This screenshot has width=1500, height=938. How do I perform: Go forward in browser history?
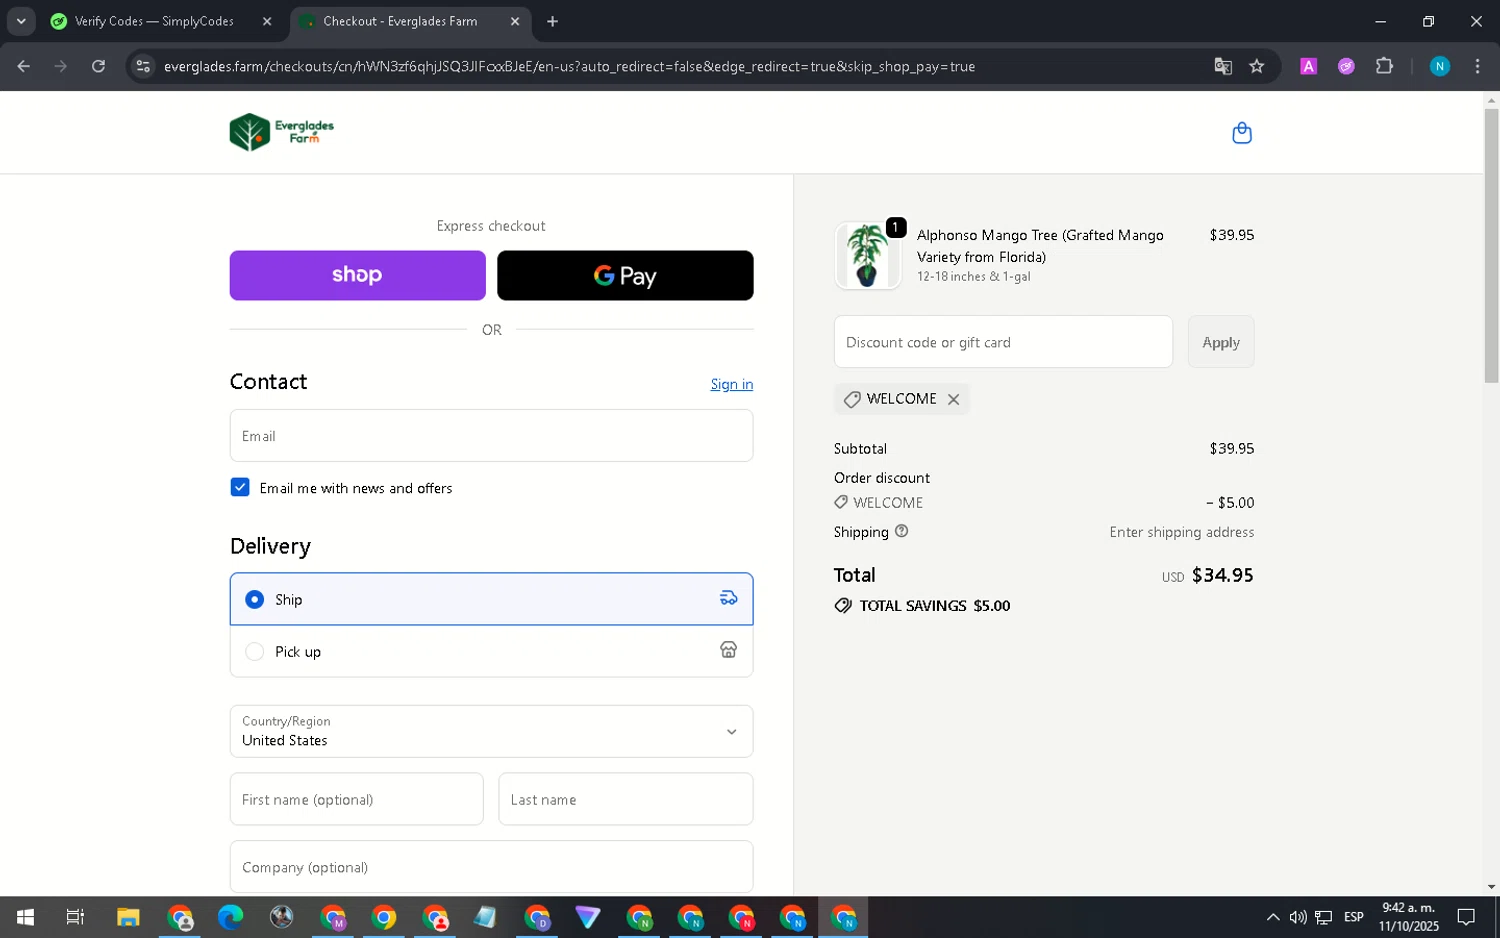point(61,66)
